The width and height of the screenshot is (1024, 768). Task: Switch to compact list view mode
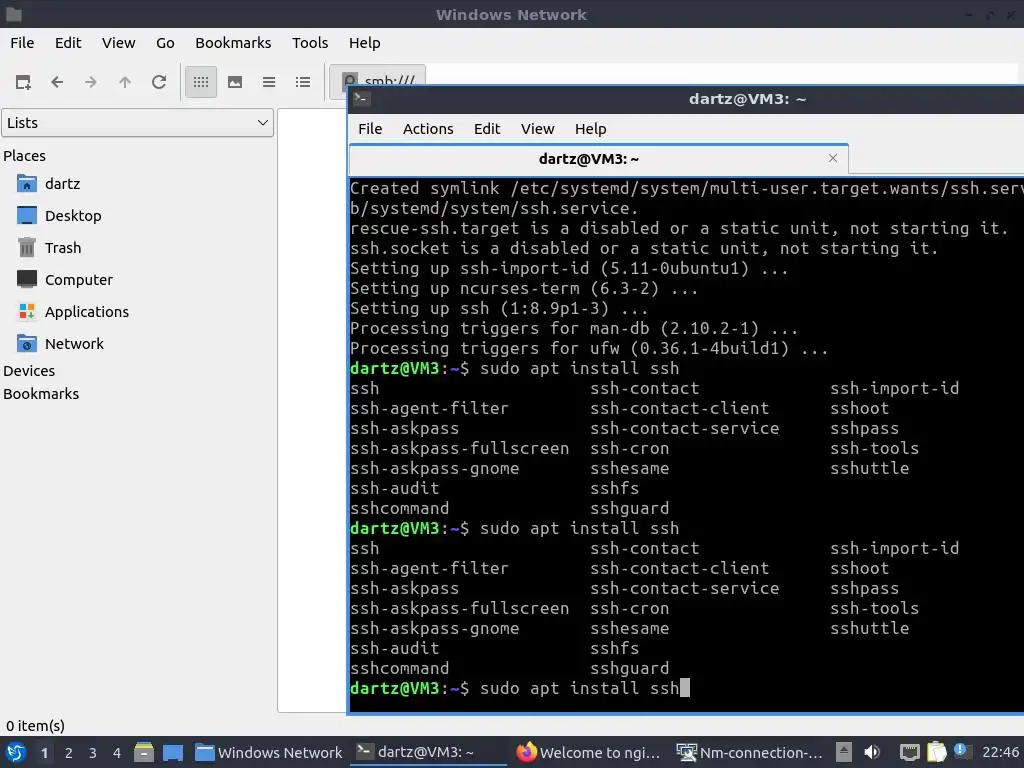click(x=269, y=82)
